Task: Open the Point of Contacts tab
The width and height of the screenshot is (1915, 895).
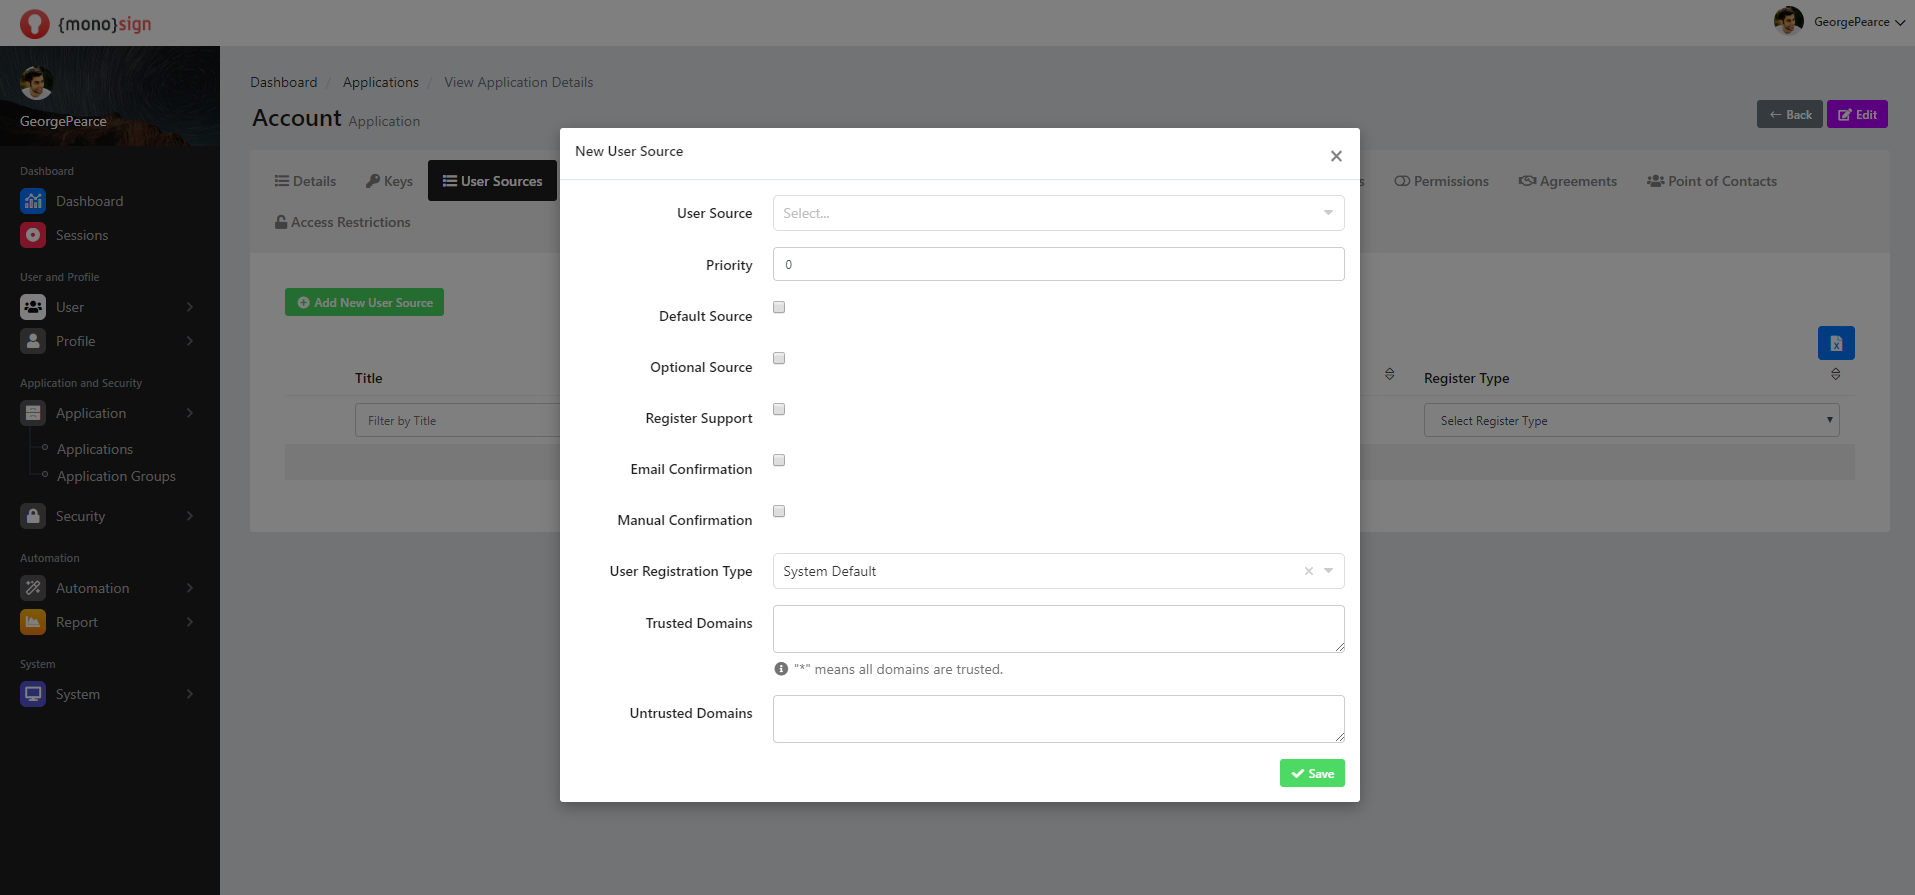Action: (1711, 181)
